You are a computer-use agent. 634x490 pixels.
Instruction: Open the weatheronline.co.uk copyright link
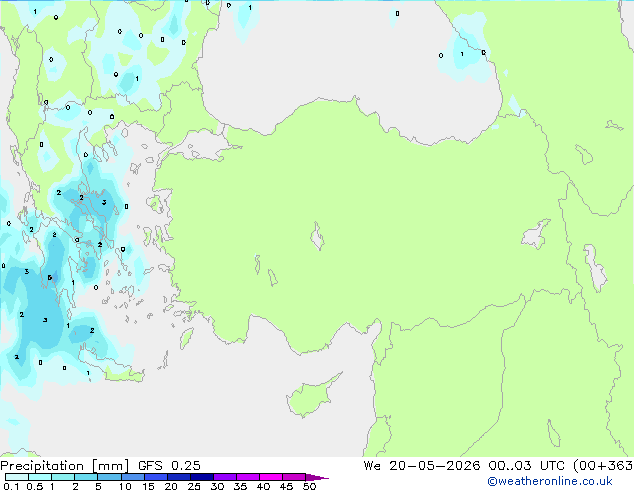pyautogui.click(x=550, y=481)
